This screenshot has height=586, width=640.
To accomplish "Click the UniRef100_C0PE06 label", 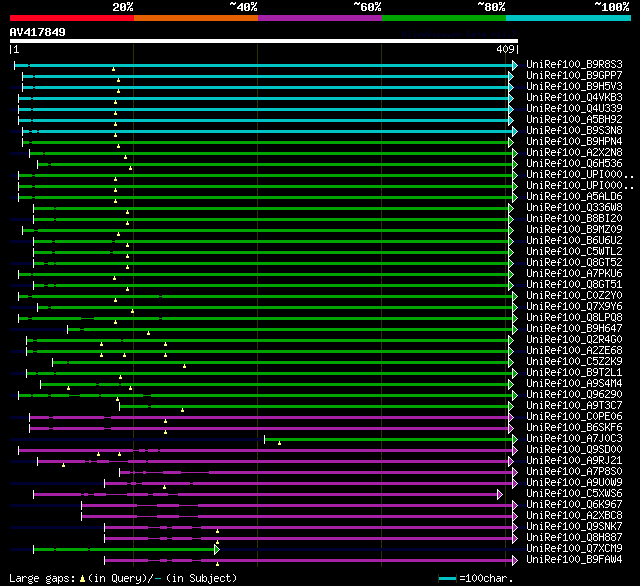I will 574,417.
